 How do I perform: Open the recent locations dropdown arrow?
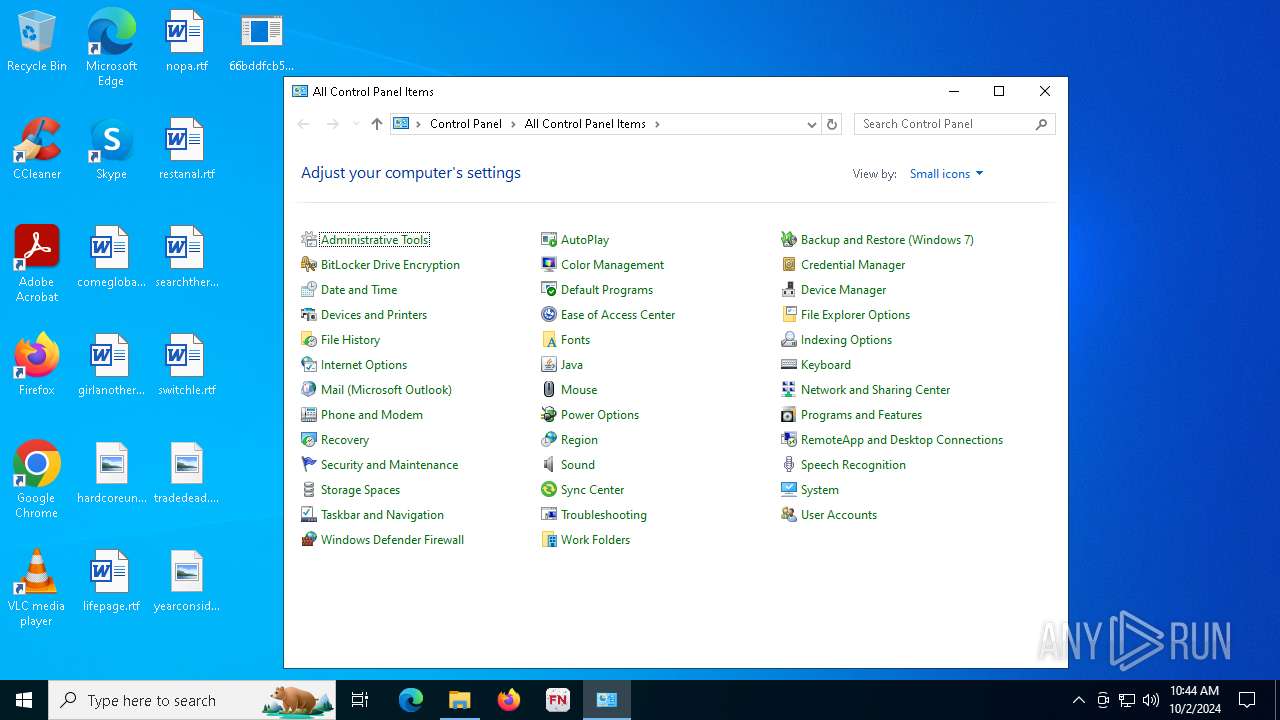355,124
